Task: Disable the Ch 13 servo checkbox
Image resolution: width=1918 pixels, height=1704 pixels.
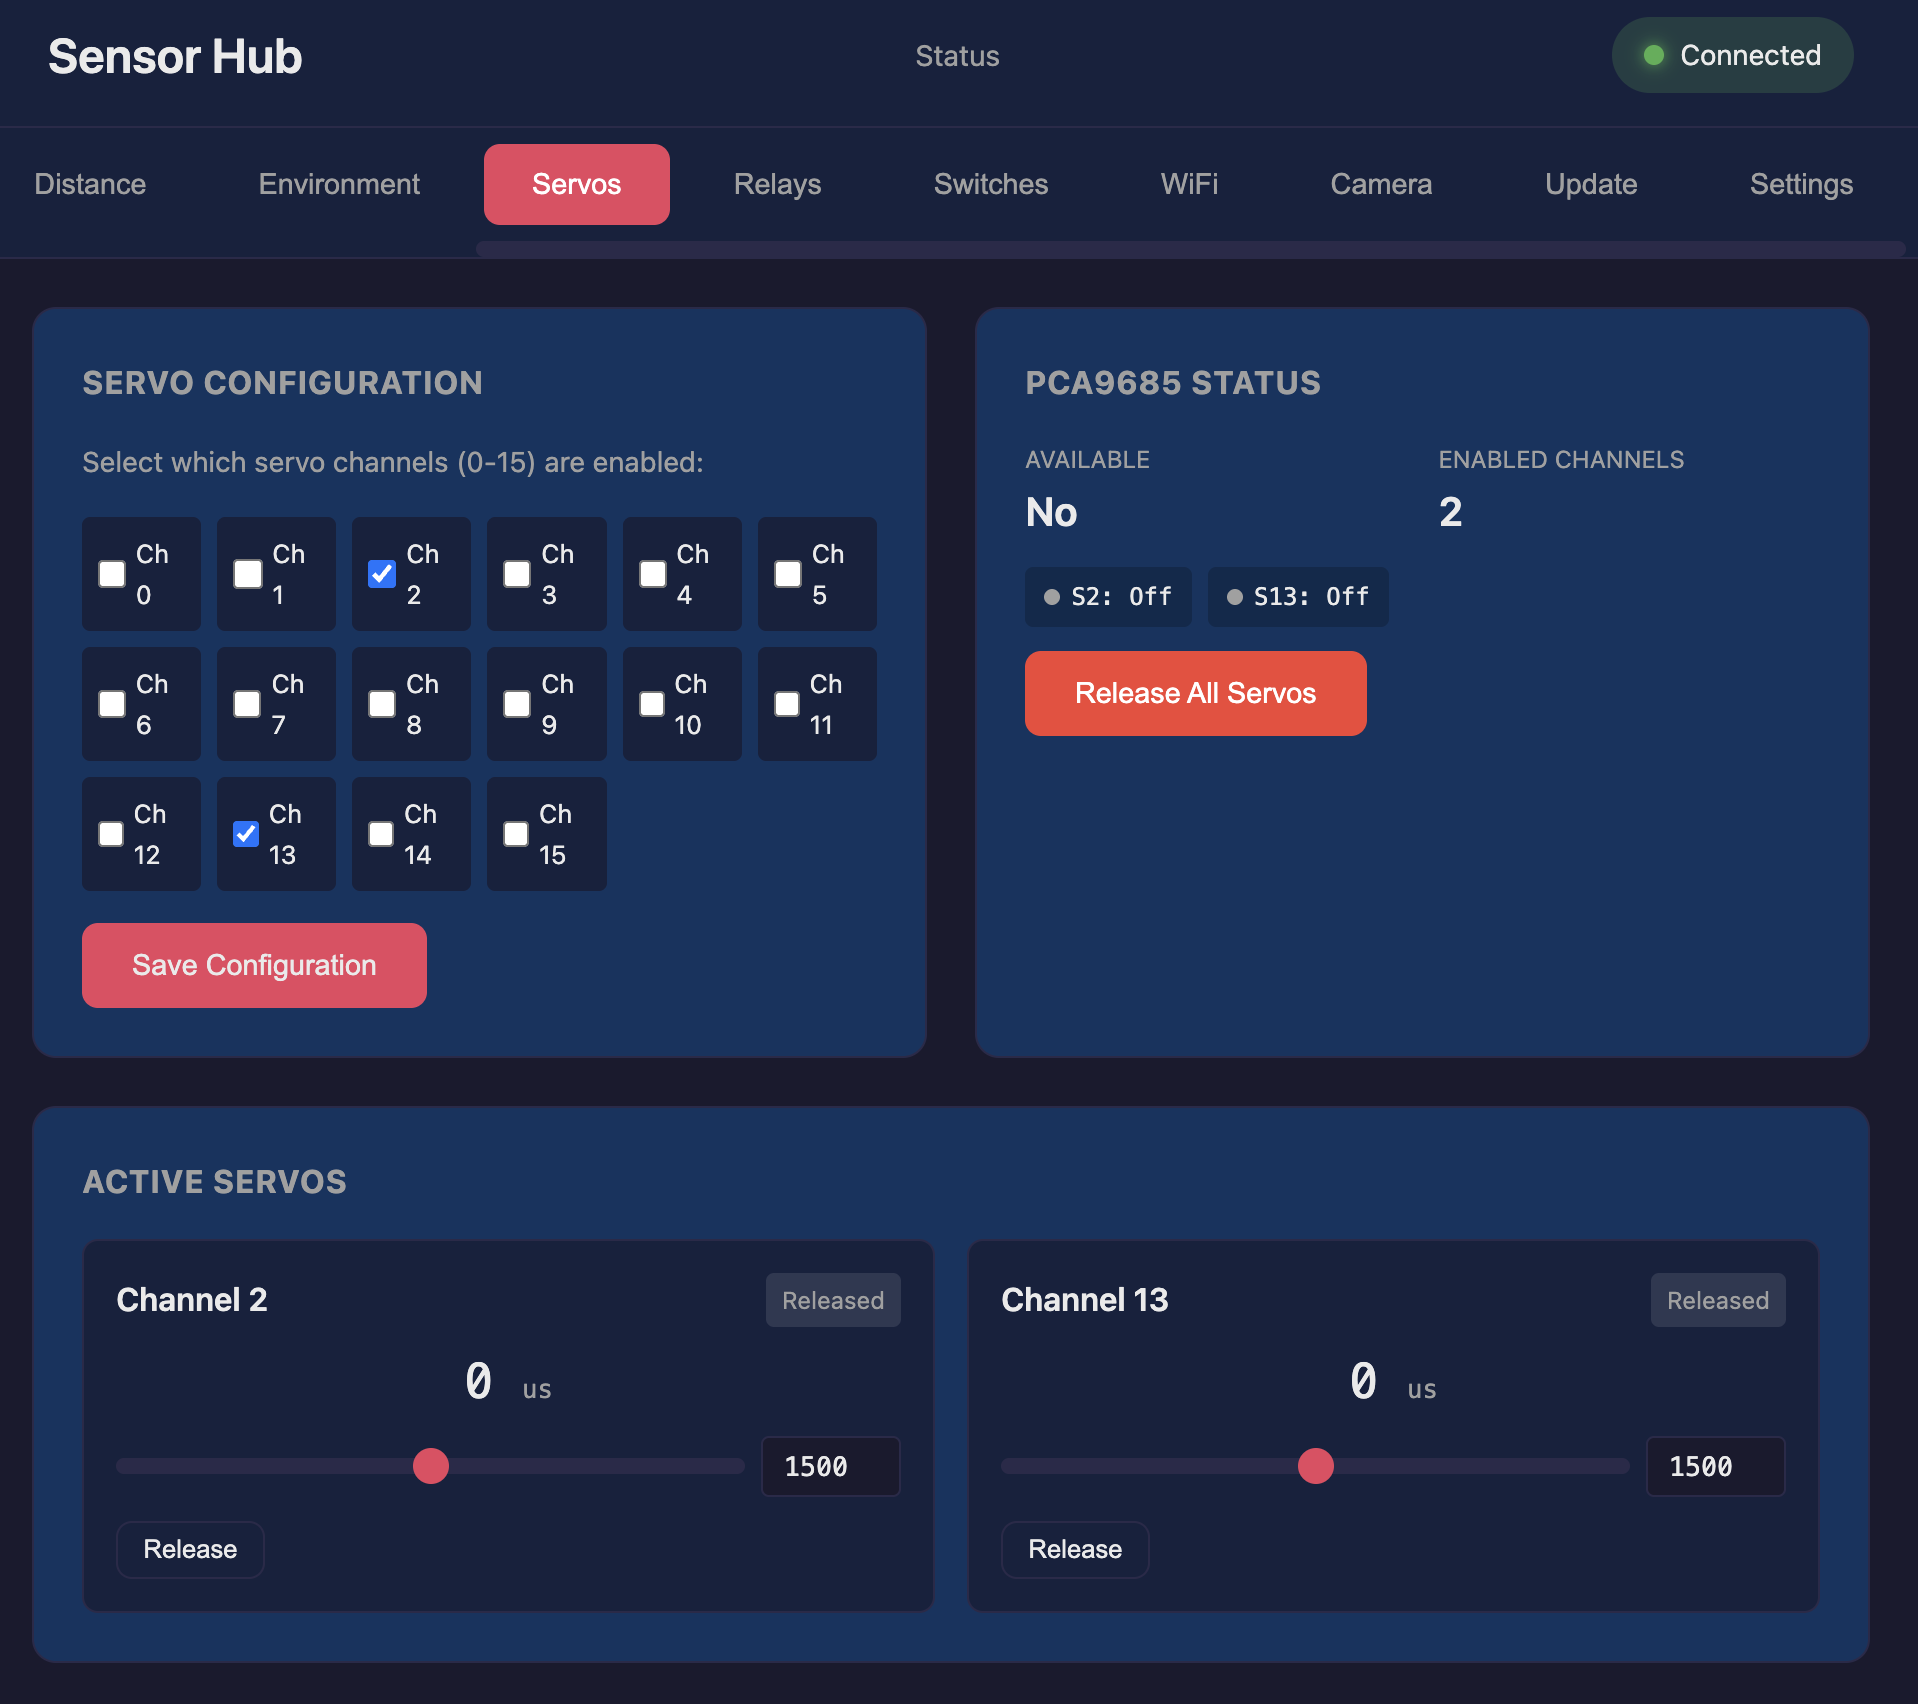Action: pos(246,834)
